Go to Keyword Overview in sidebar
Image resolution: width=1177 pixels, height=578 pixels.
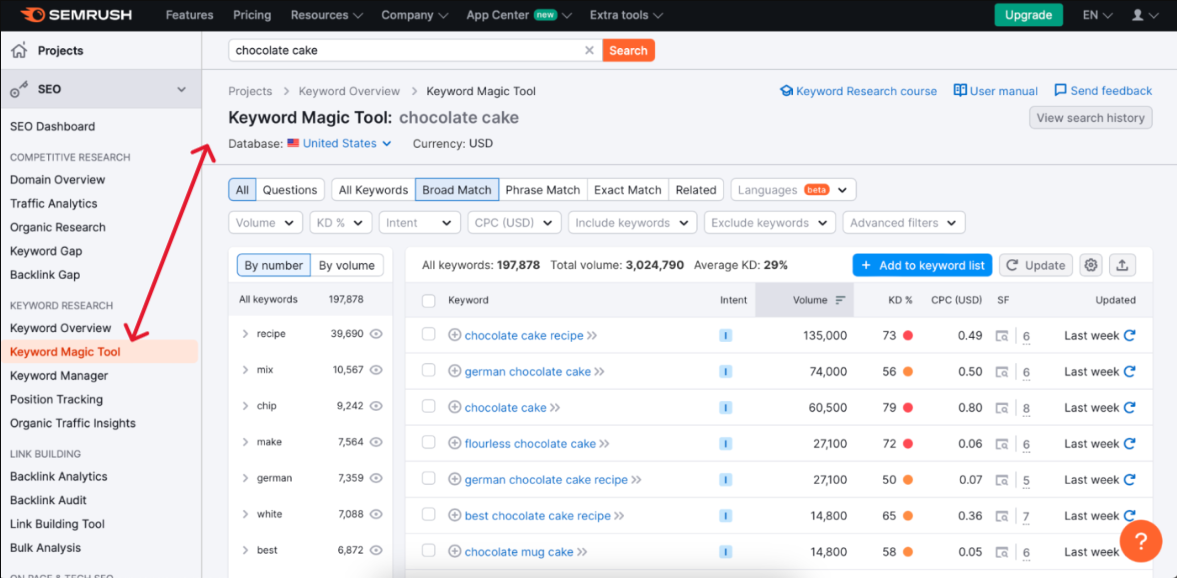(61, 328)
